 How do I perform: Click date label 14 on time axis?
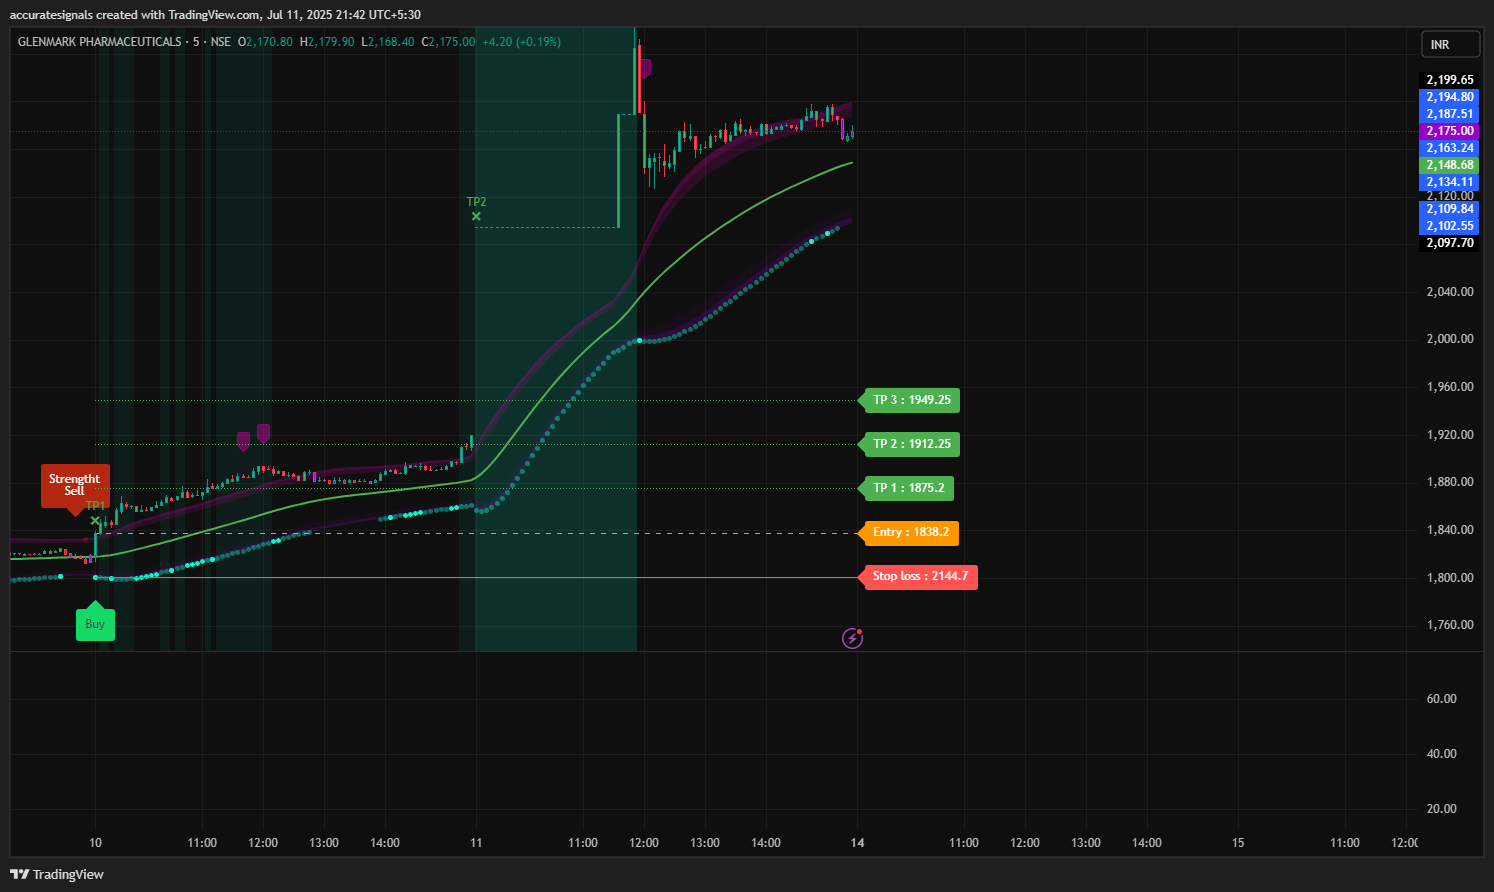pos(857,843)
